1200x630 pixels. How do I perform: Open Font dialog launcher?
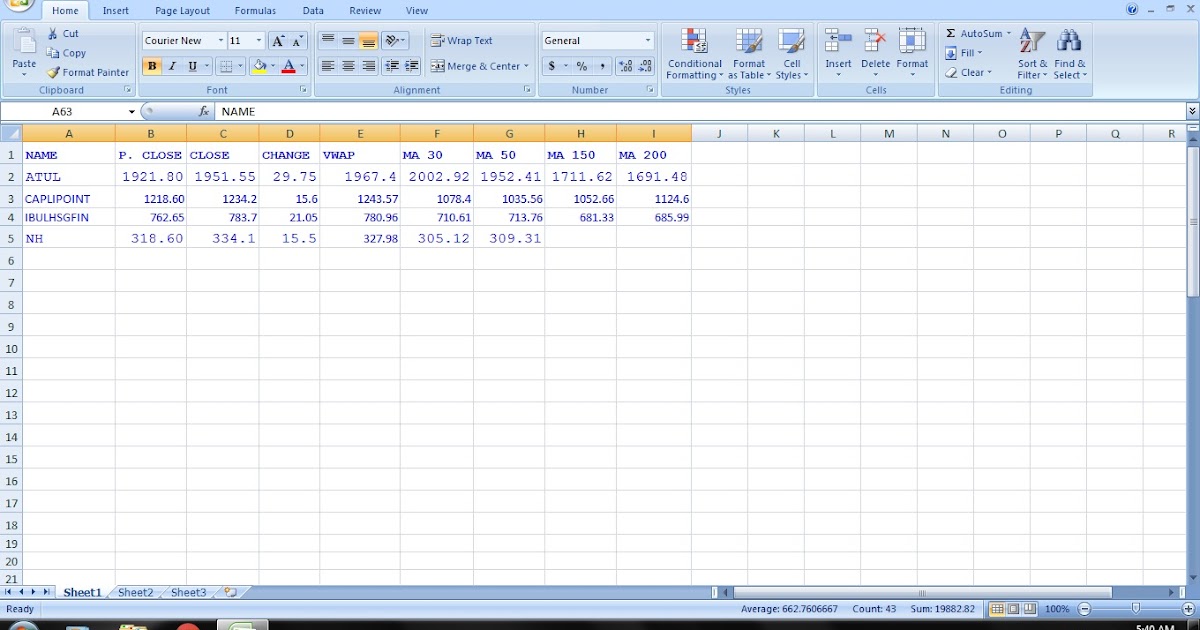click(x=304, y=90)
